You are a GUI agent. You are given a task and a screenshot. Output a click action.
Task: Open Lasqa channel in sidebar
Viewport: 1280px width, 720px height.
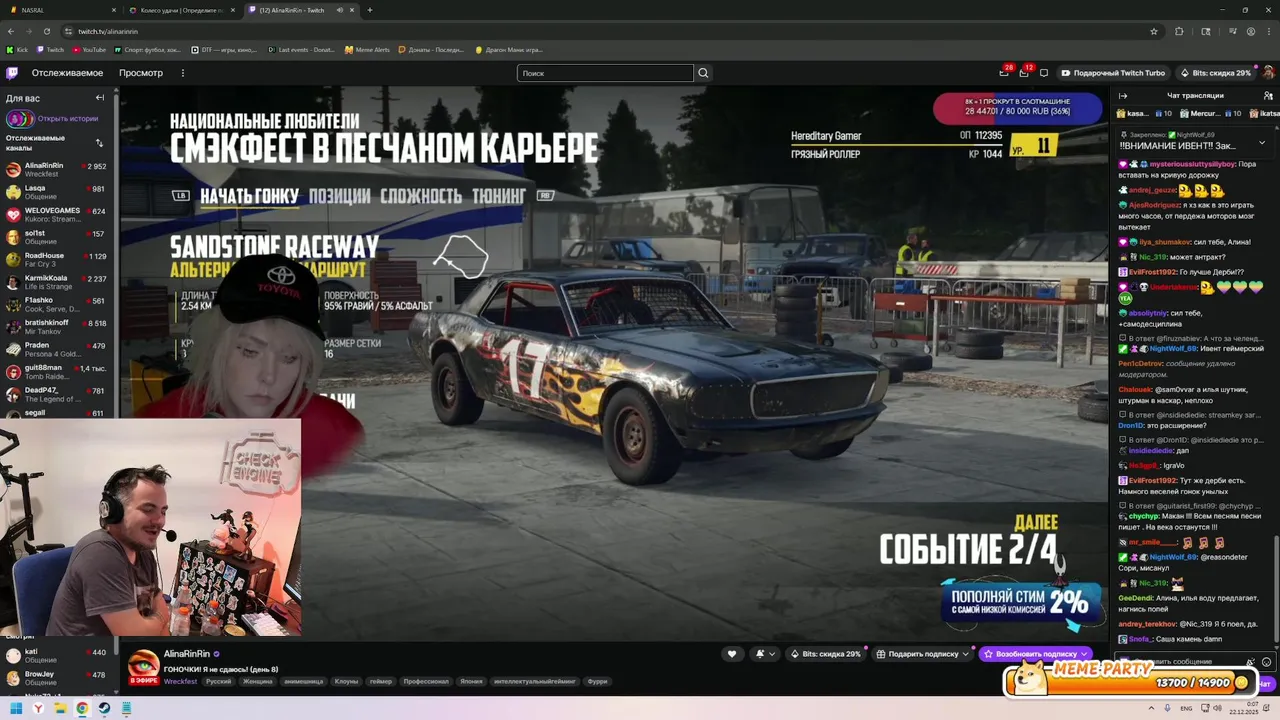56,191
